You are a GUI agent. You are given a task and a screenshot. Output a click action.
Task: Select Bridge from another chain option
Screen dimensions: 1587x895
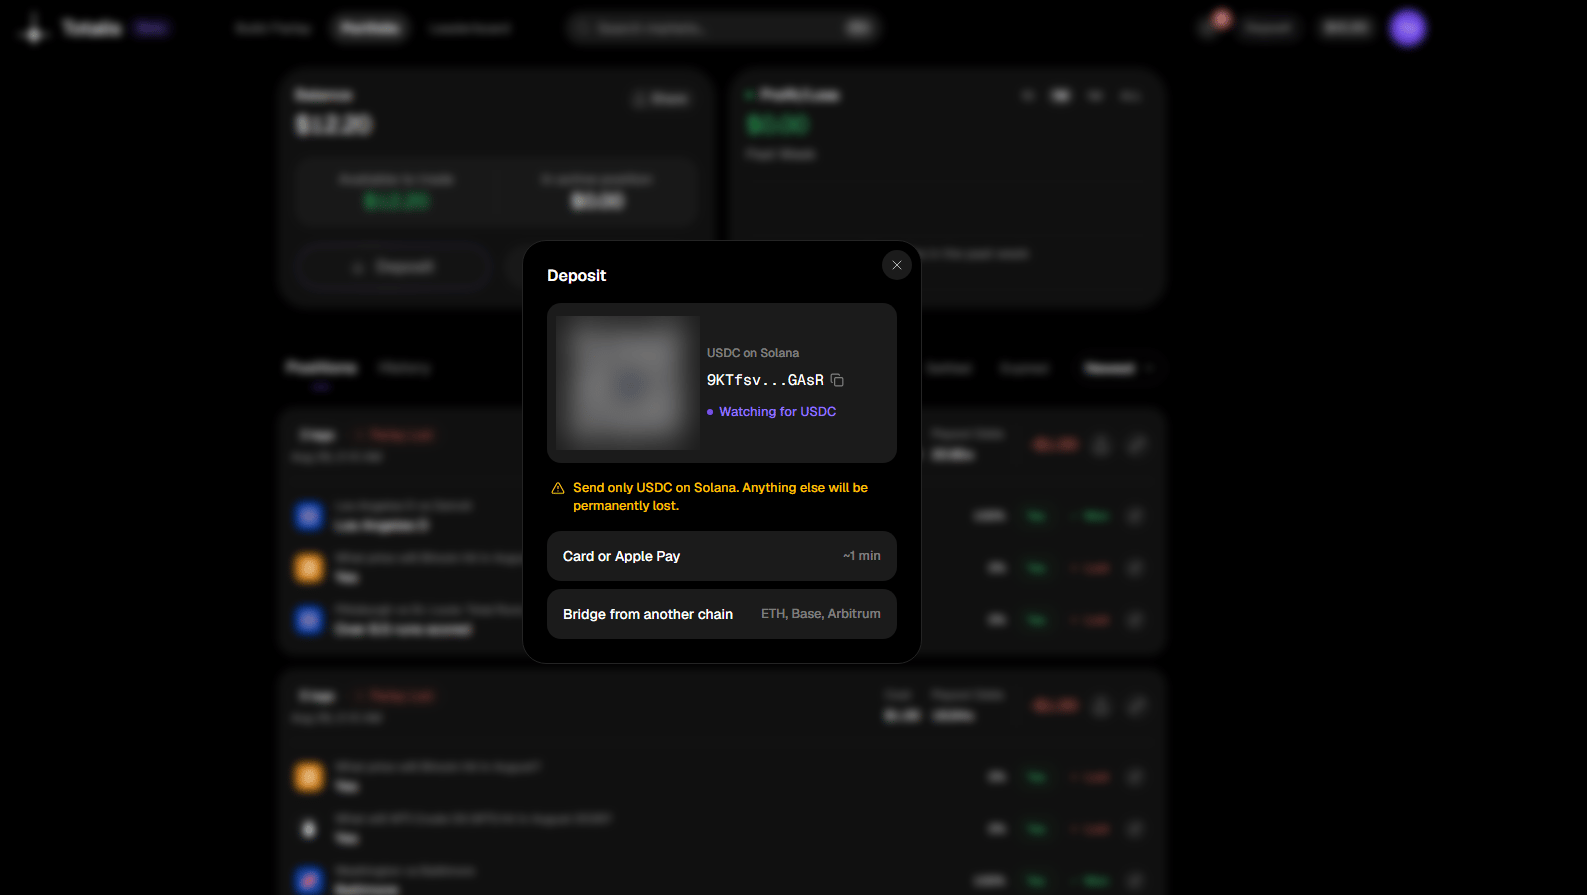click(722, 614)
